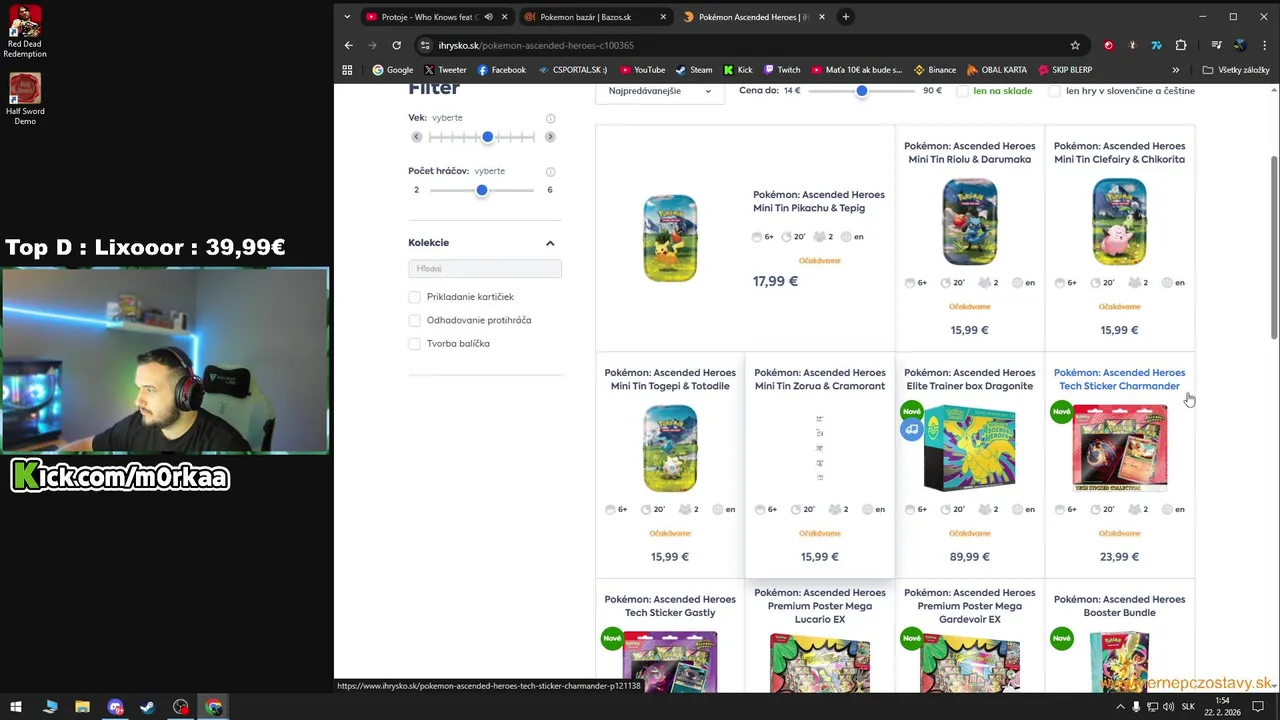1280x720 pixels.
Task: Open Mini Tin Pikachu & Tepig product
Action: pyautogui.click(x=818, y=201)
